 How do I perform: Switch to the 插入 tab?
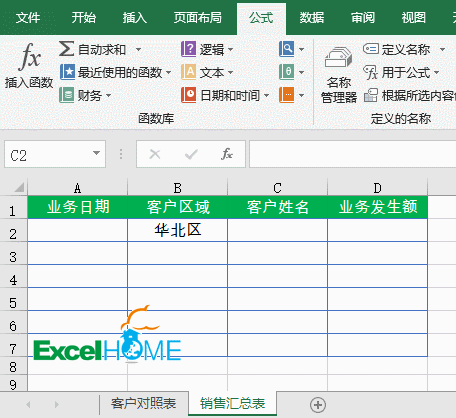(135, 18)
